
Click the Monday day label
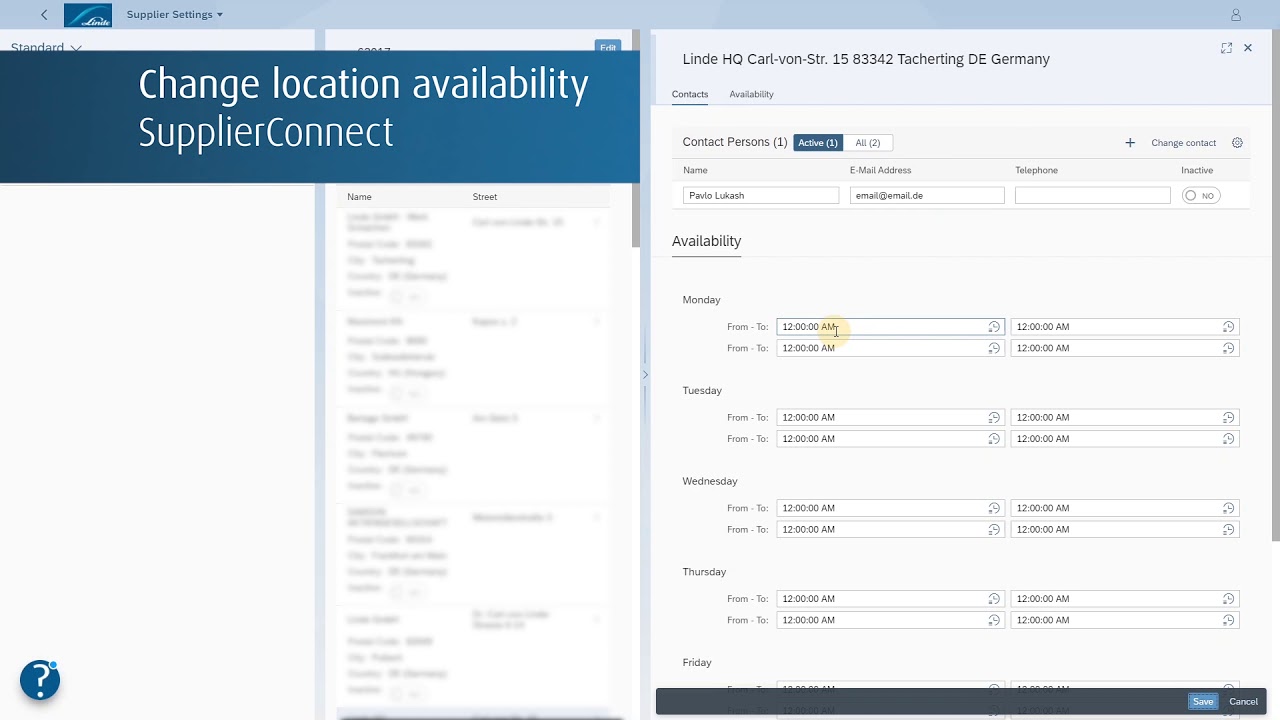701,300
